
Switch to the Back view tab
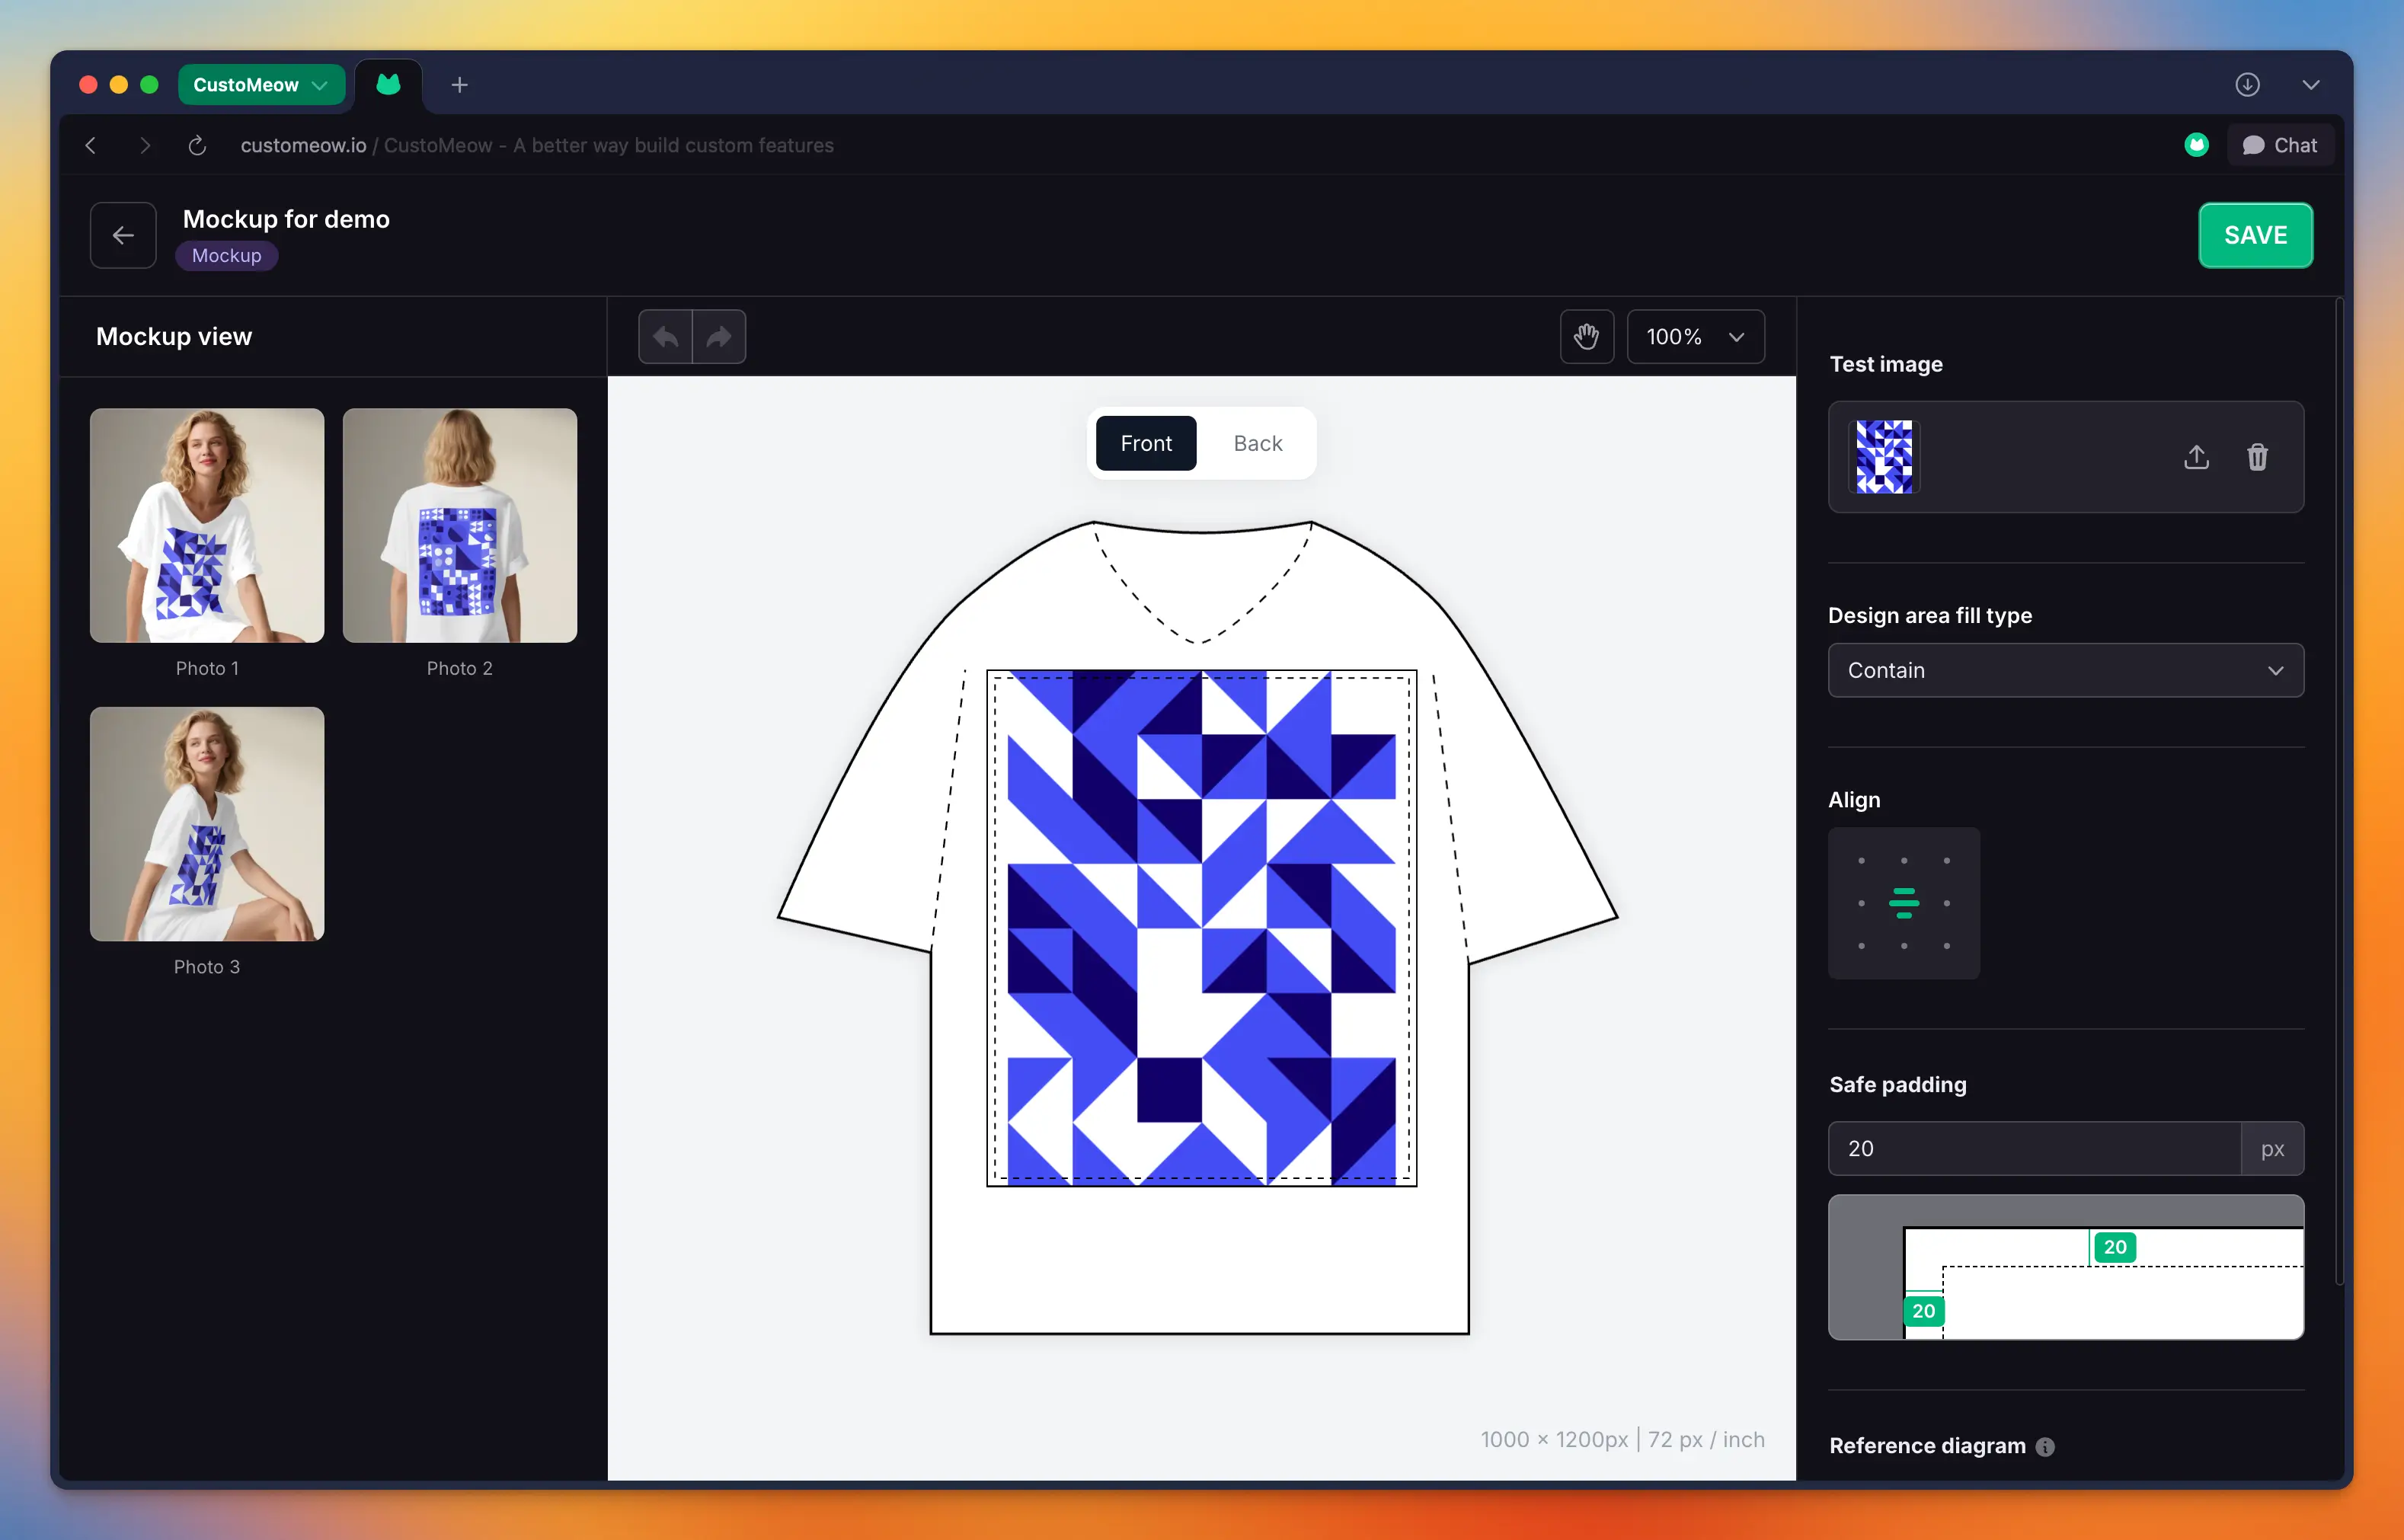pos(1257,443)
